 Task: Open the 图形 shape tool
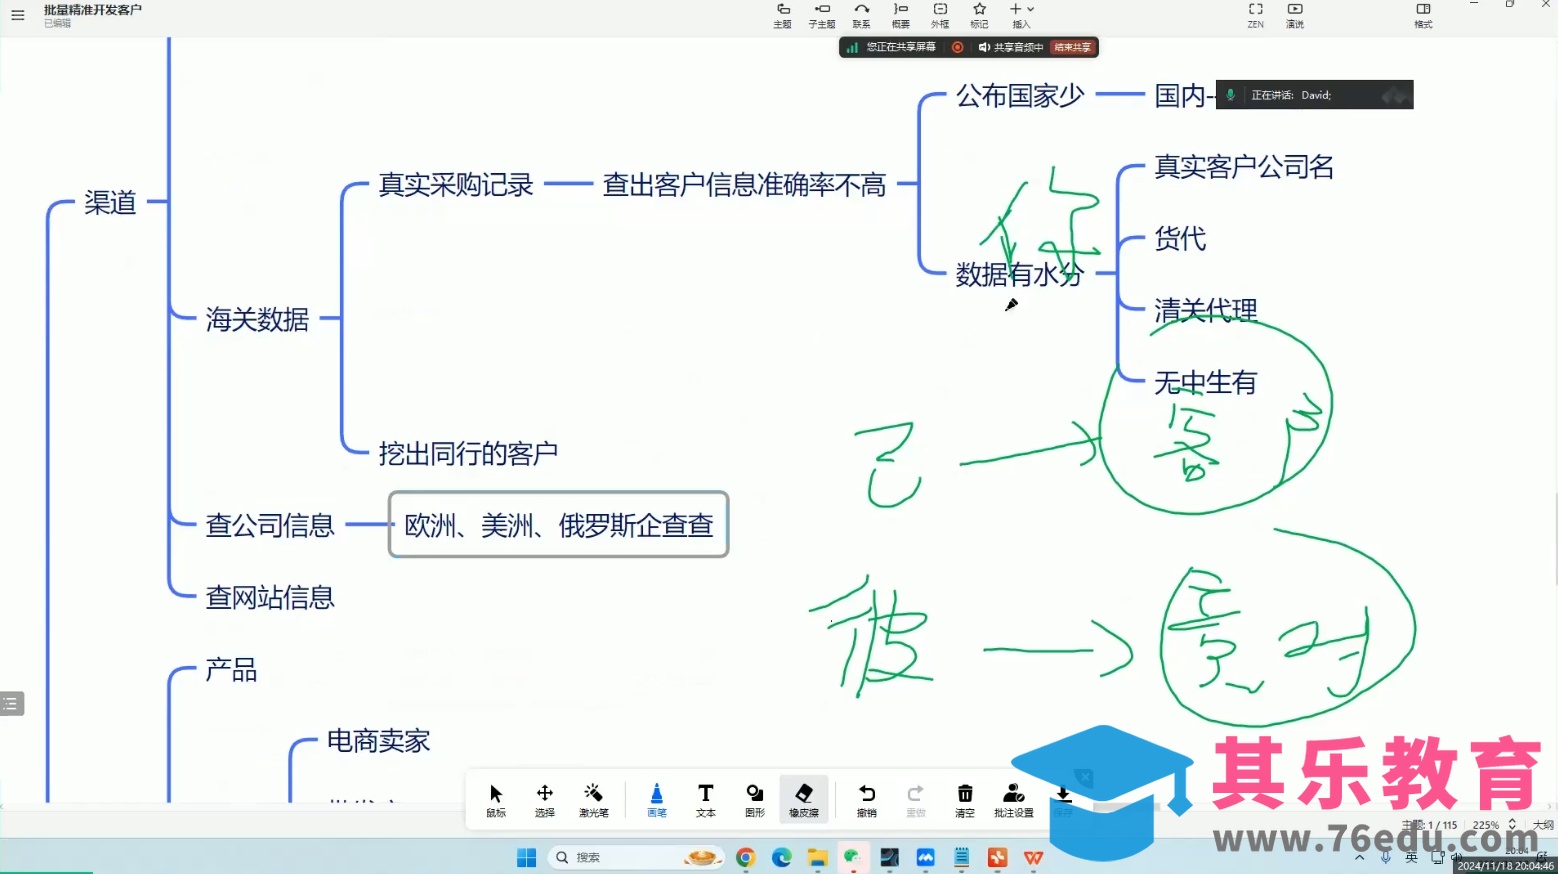click(754, 800)
